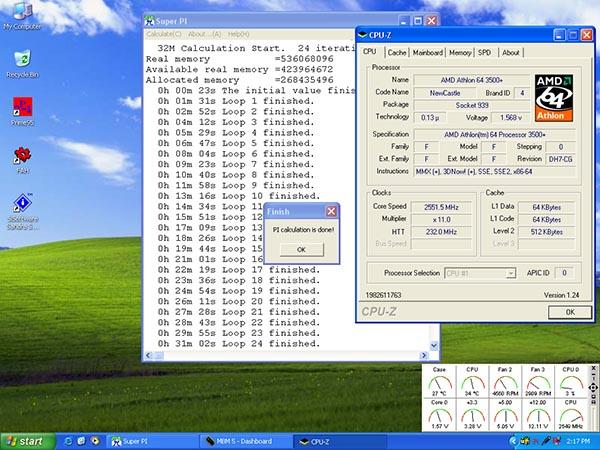Click the CPU temperature gauge showing 34 °C
Image resolution: width=600 pixels, height=450 pixels.
[x=472, y=381]
